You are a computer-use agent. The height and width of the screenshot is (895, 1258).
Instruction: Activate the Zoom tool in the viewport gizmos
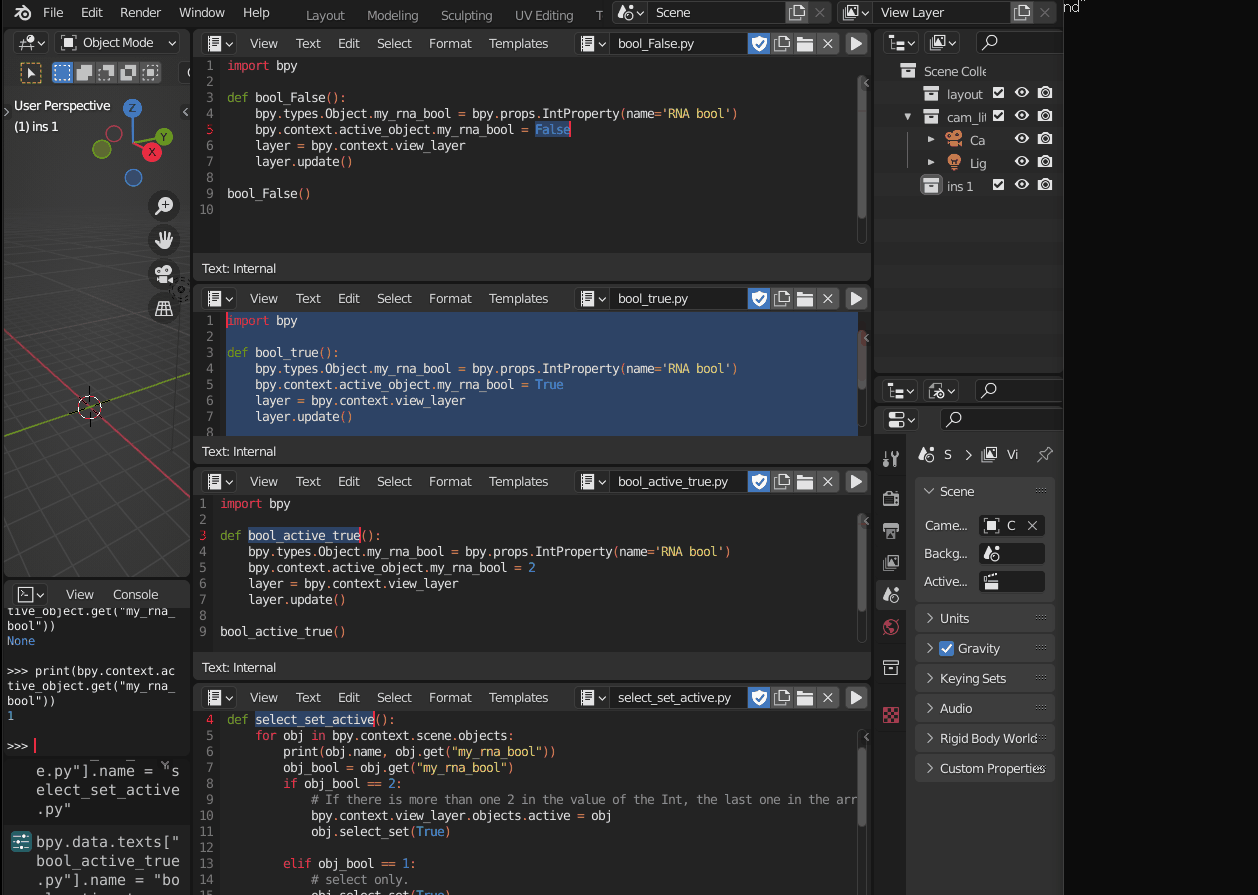click(163, 206)
